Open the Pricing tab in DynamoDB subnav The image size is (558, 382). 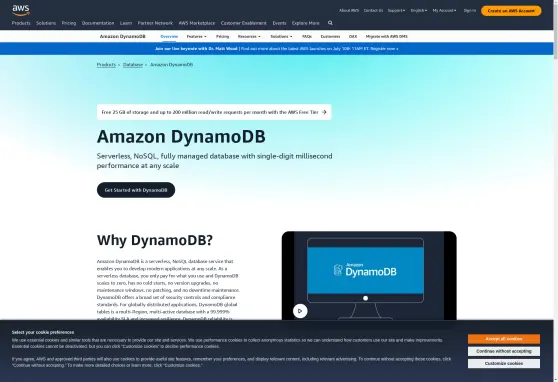pos(222,36)
